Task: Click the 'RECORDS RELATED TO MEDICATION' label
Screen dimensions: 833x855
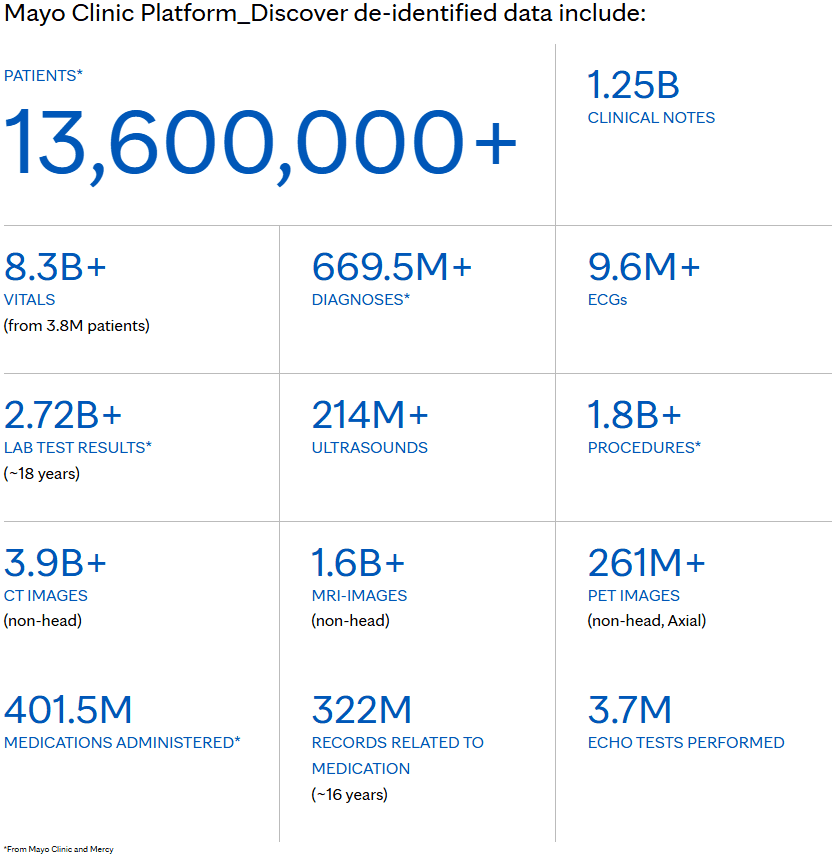Action: click(x=398, y=756)
